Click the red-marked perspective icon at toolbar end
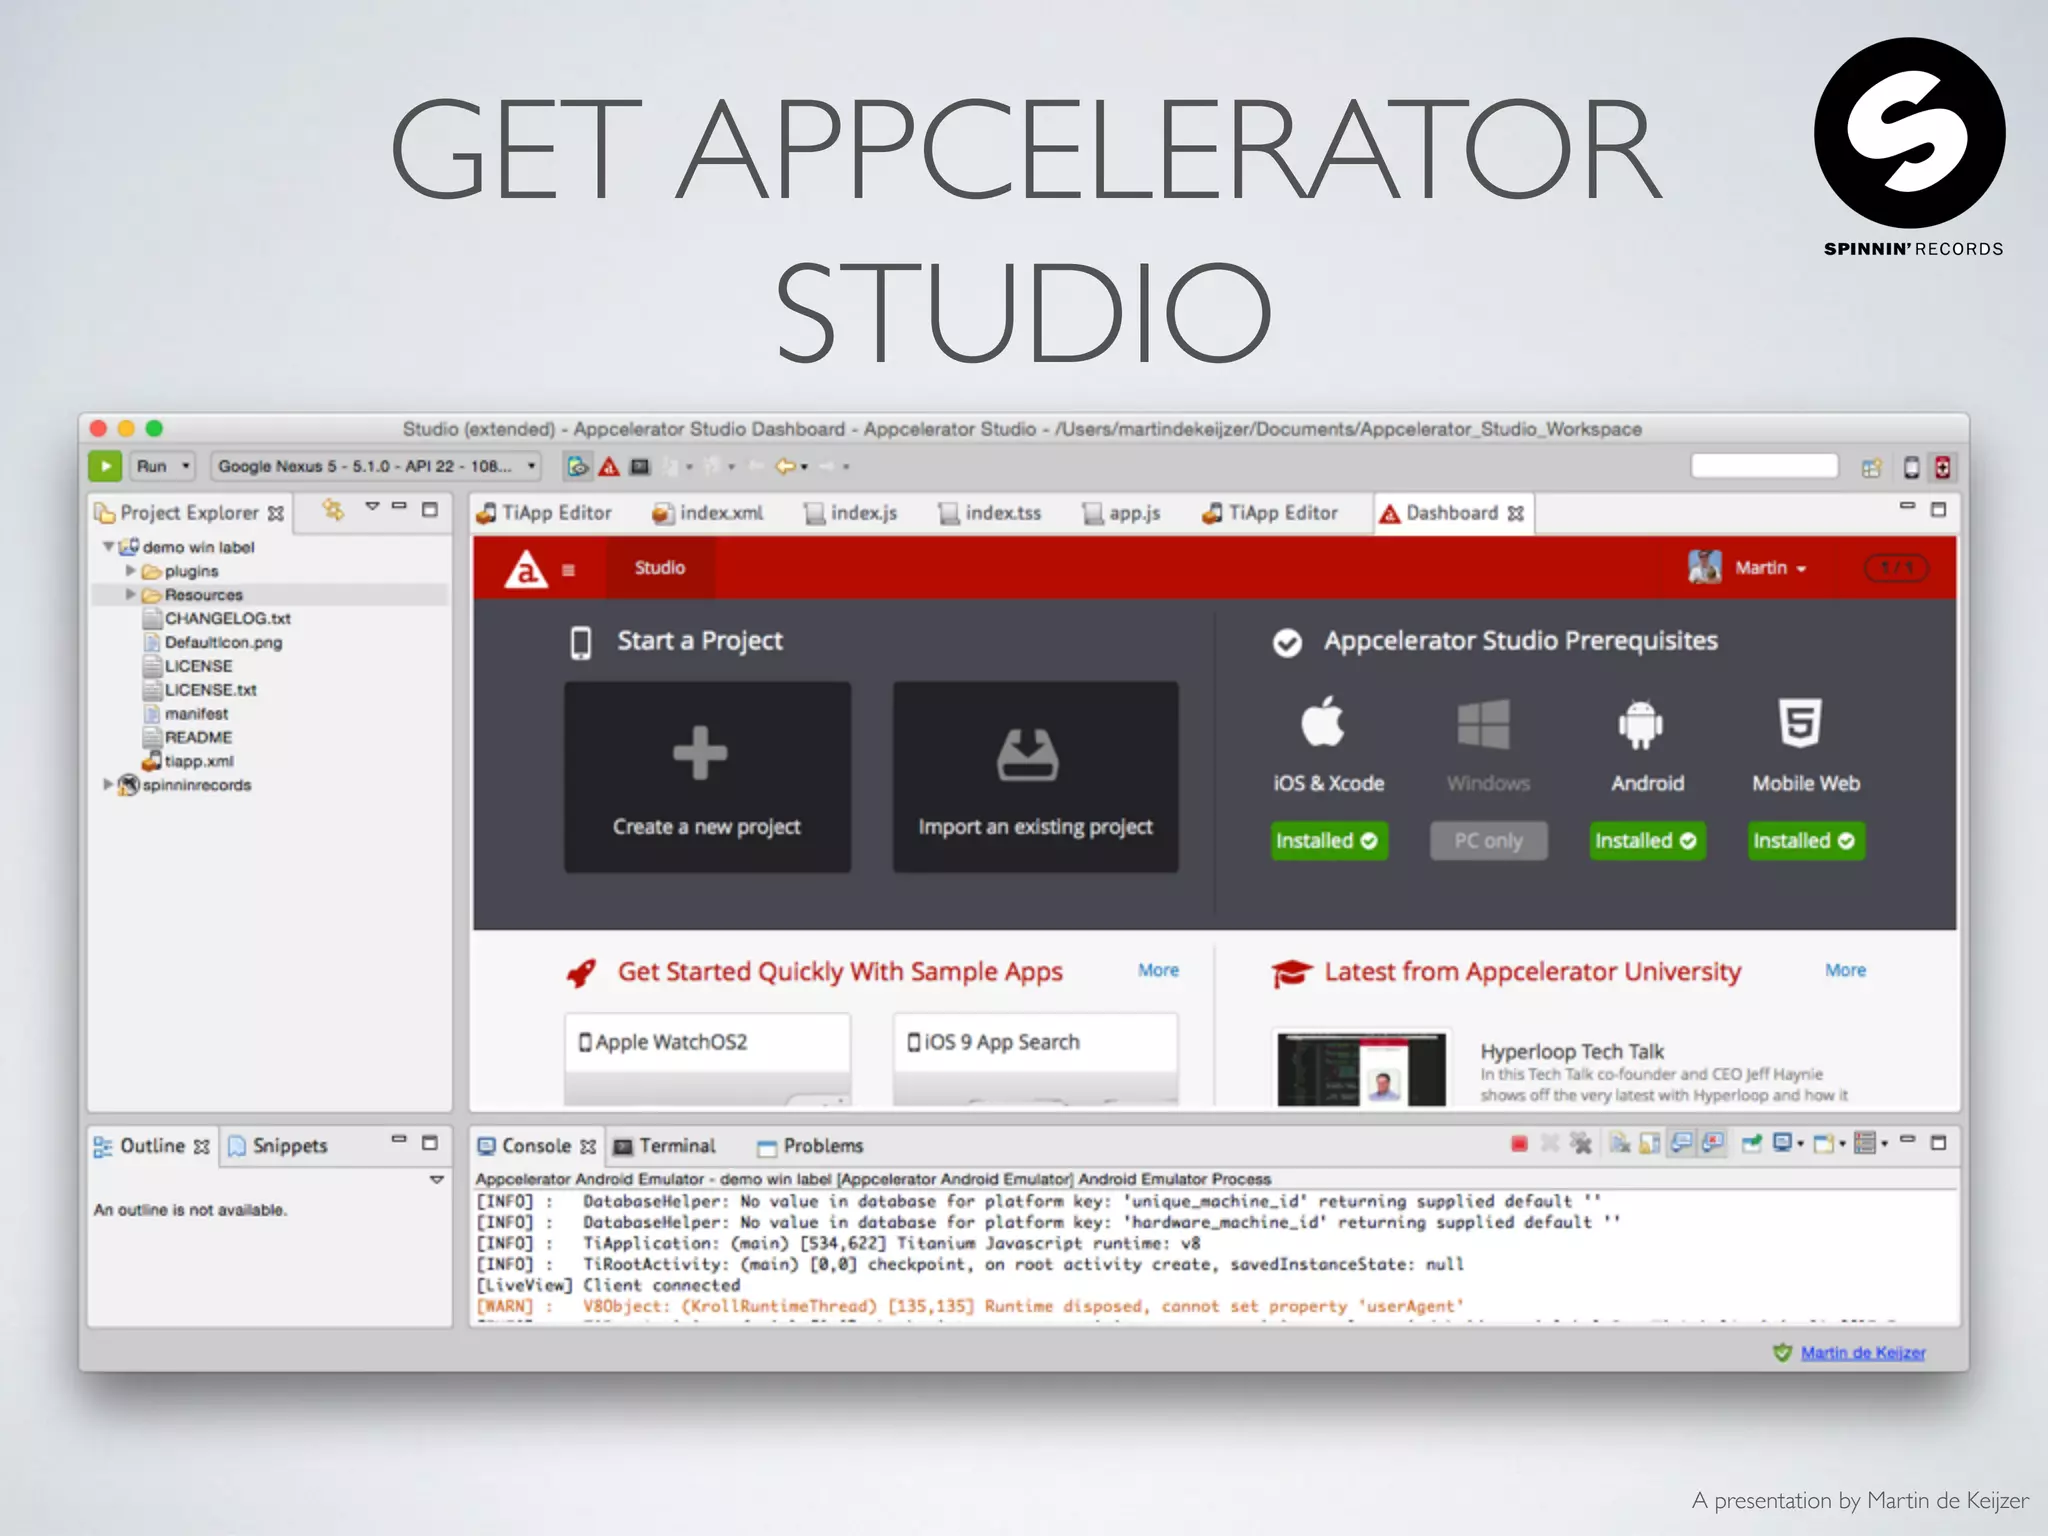The height and width of the screenshot is (1536, 2048). [1942, 467]
